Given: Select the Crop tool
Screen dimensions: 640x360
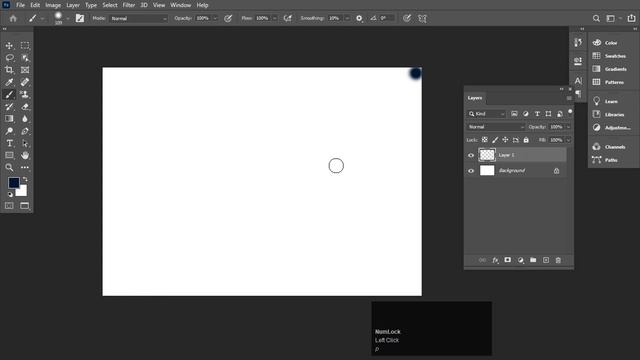Looking at the screenshot, I should click(9, 70).
